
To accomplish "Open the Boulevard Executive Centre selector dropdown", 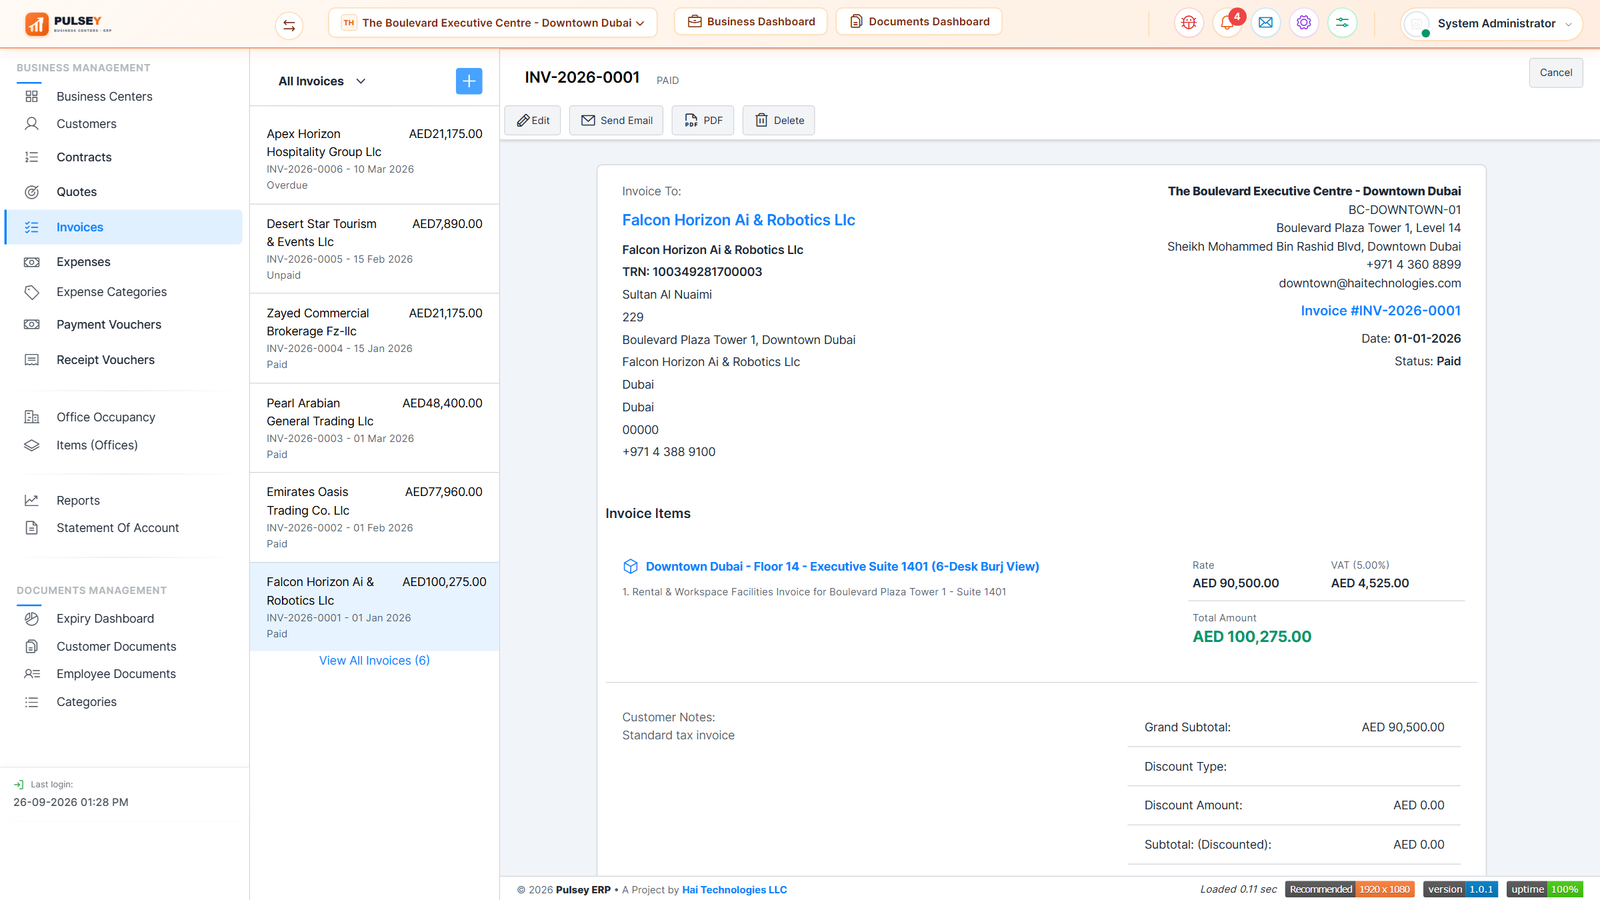I will pyautogui.click(x=493, y=23).
